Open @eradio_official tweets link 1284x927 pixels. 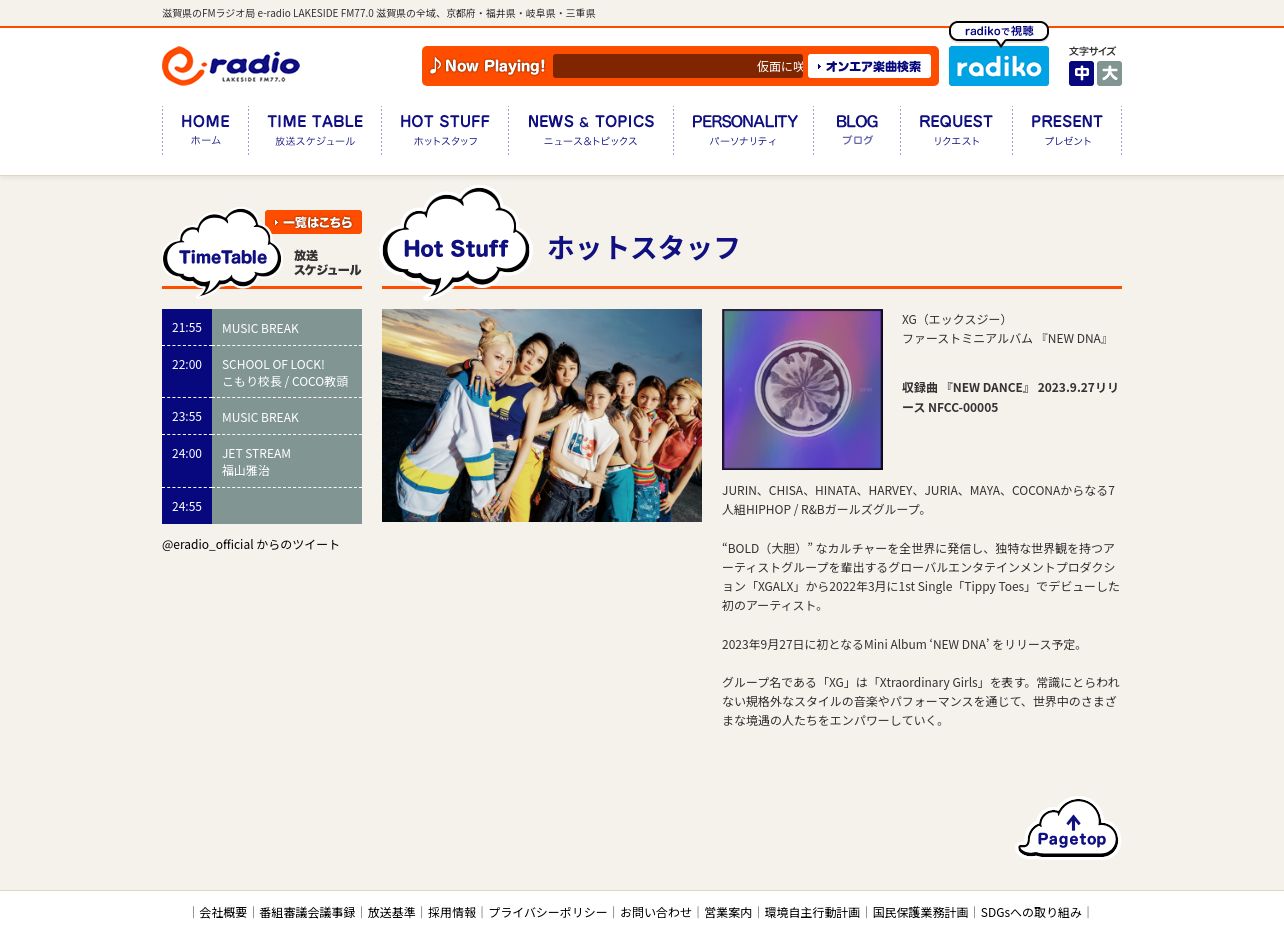pyautogui.click(x=251, y=544)
